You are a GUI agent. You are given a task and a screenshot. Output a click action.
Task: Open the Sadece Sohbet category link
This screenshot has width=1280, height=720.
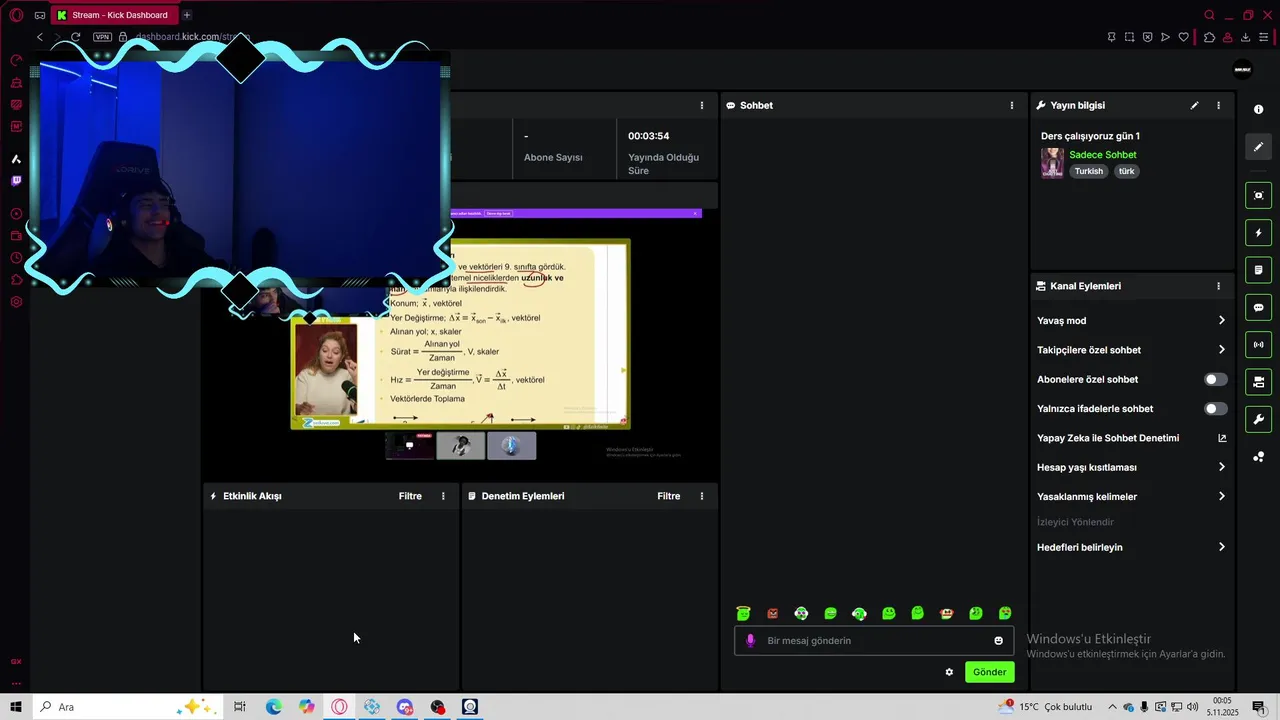point(1102,155)
